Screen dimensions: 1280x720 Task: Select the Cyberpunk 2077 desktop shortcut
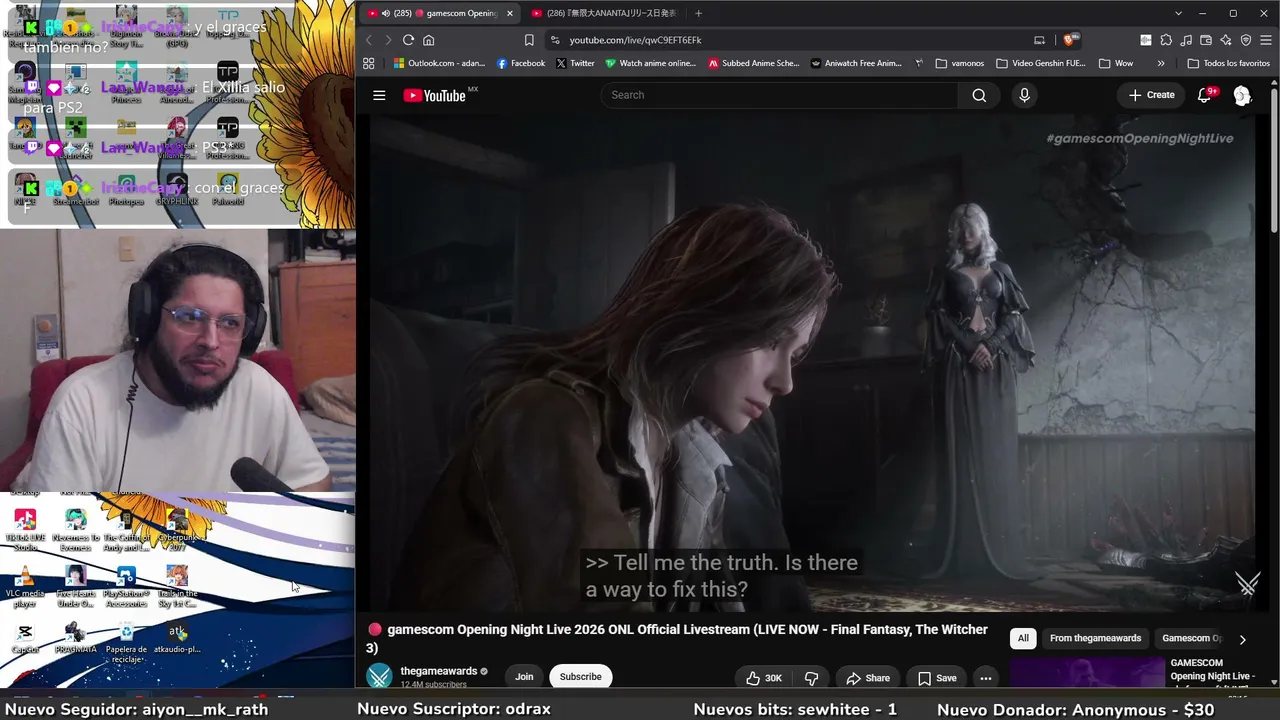[177, 530]
